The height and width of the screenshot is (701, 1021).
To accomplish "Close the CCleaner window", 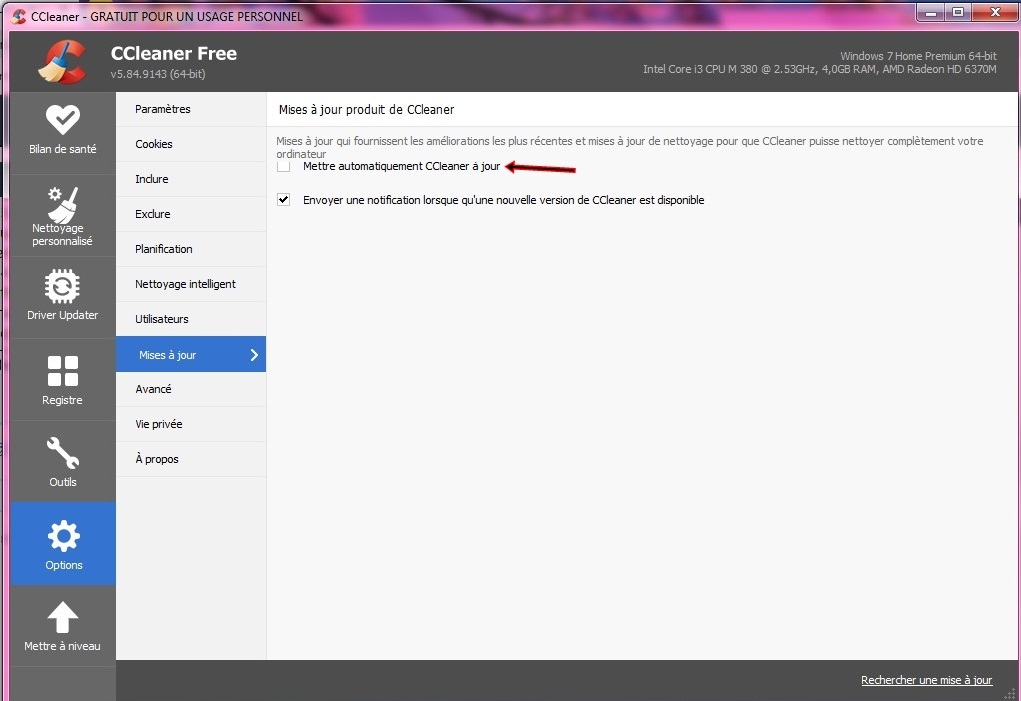I will pos(995,12).
